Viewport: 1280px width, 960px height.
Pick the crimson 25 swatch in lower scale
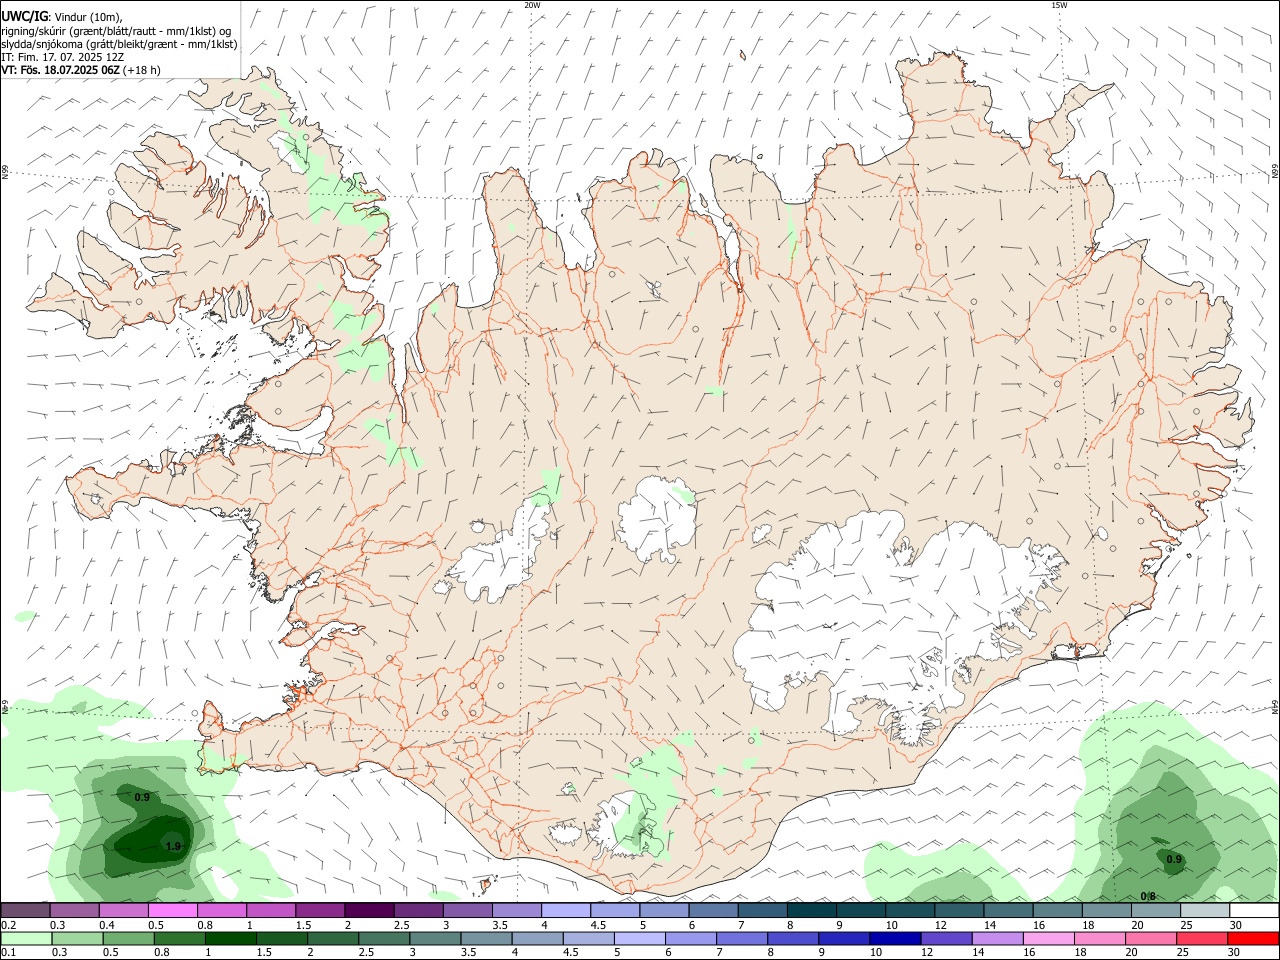[x=1201, y=938]
